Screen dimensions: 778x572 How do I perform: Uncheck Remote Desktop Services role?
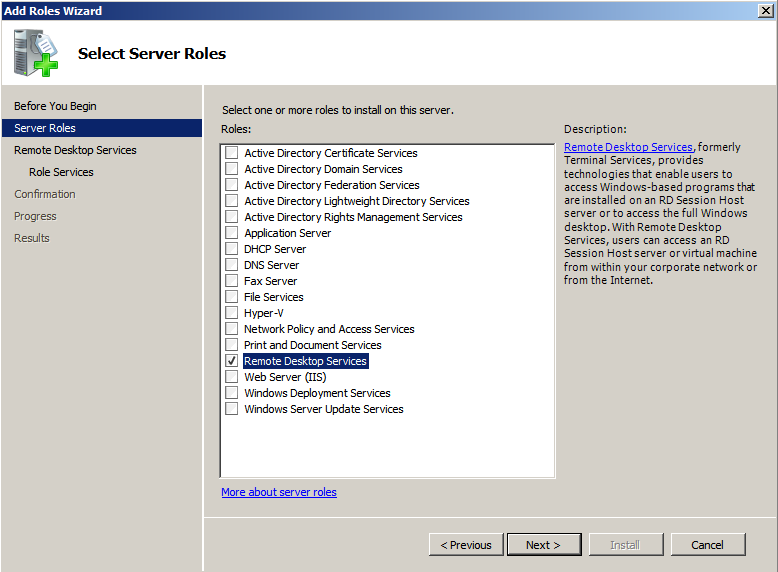(231, 361)
